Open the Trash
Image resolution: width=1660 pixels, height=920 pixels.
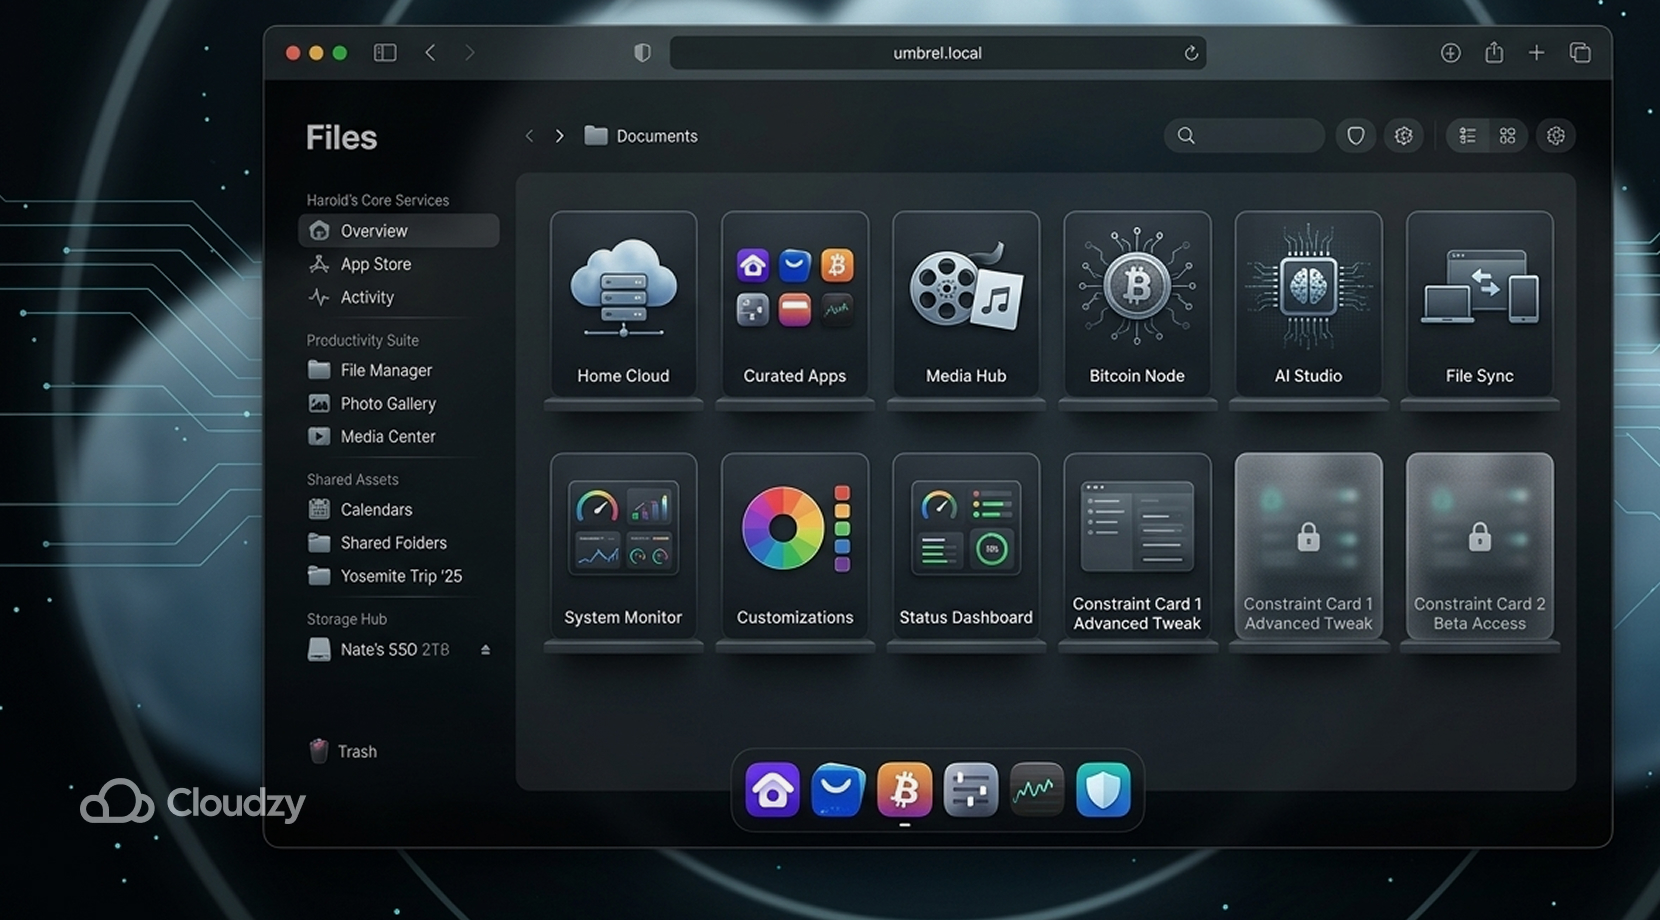click(356, 751)
